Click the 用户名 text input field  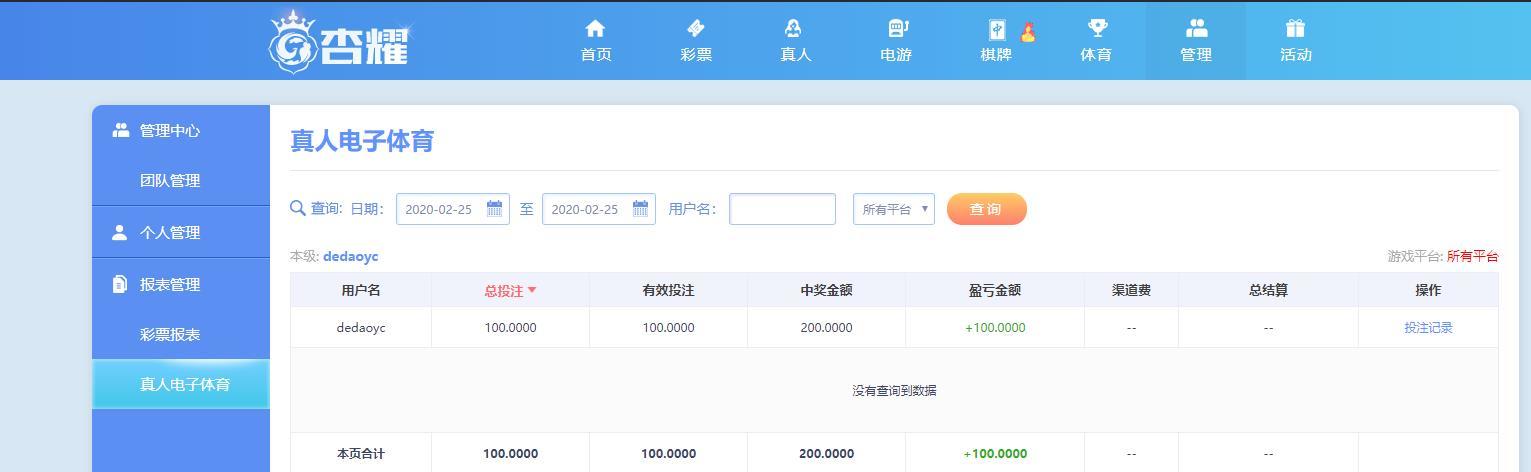click(x=782, y=209)
